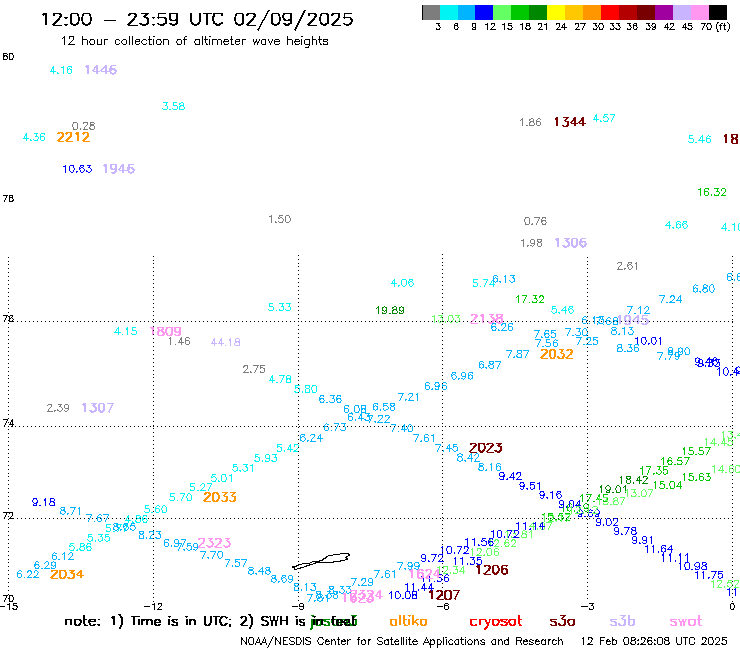Click the altika pass time 2032
Viewport: 740px width, 650px height.
tap(556, 354)
